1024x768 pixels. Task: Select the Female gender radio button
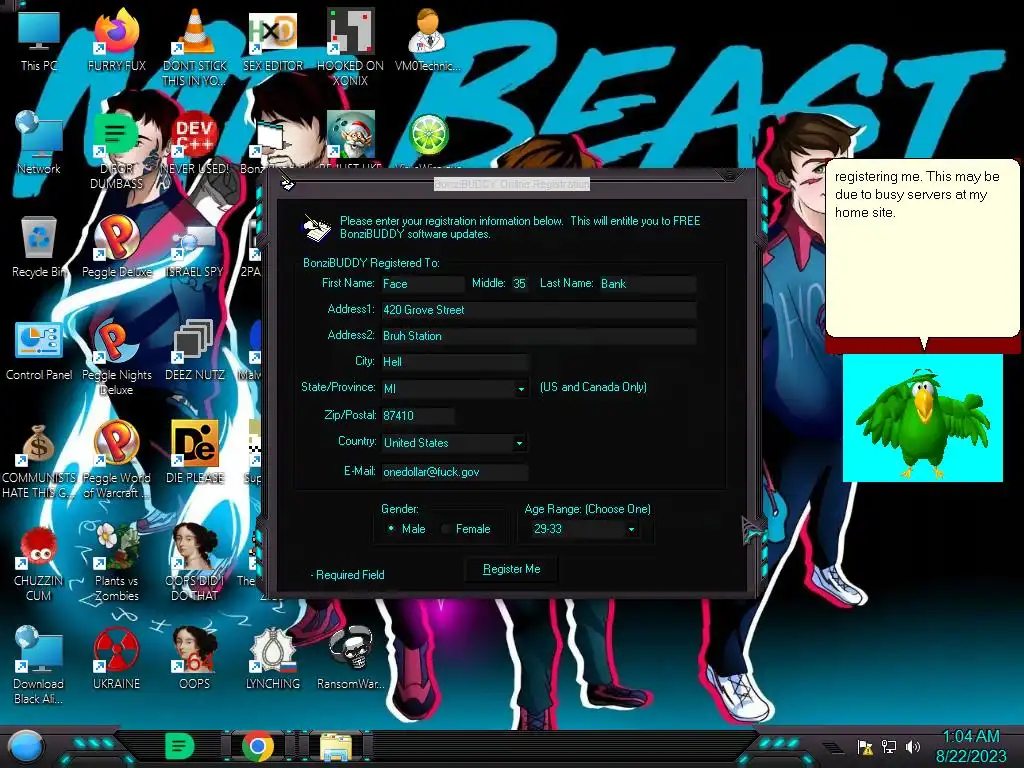coord(446,529)
